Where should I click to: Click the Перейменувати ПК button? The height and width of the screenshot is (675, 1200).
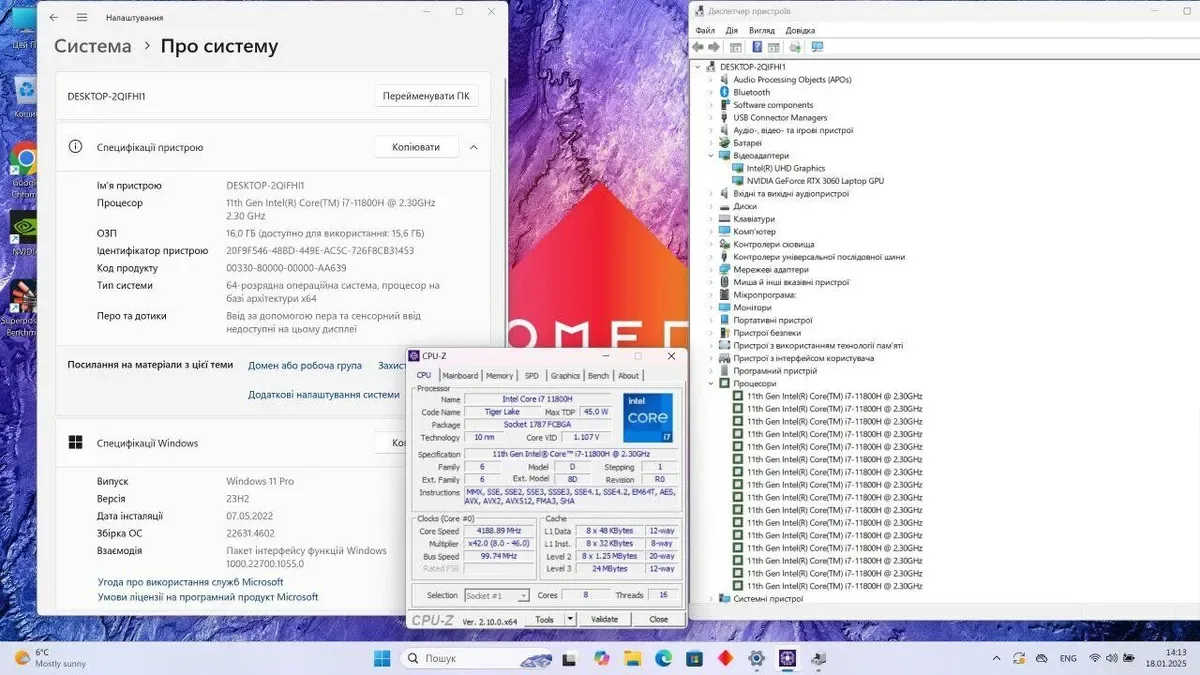[x=426, y=96]
